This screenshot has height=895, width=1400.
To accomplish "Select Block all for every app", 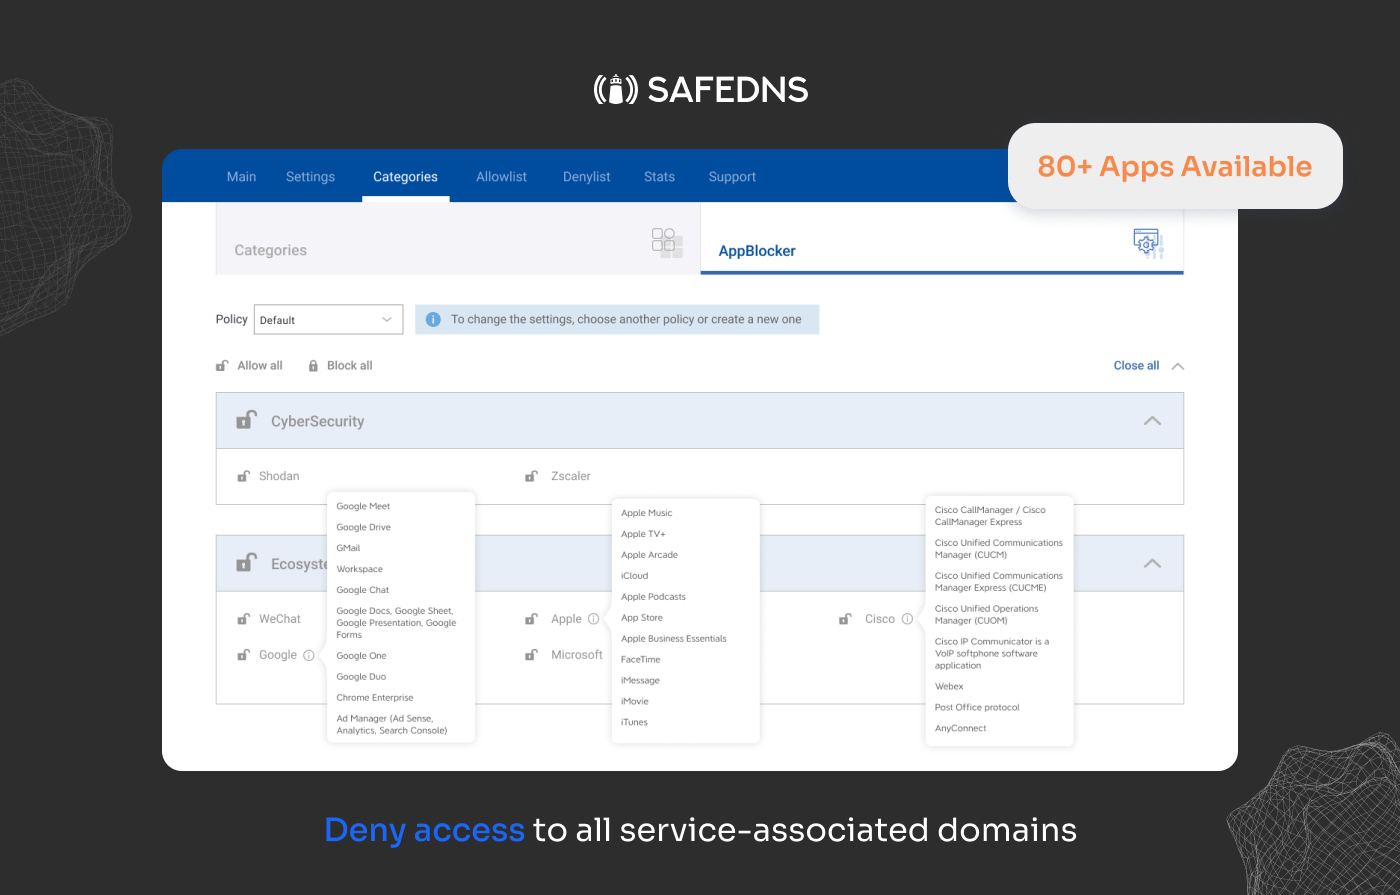I will pos(340,365).
